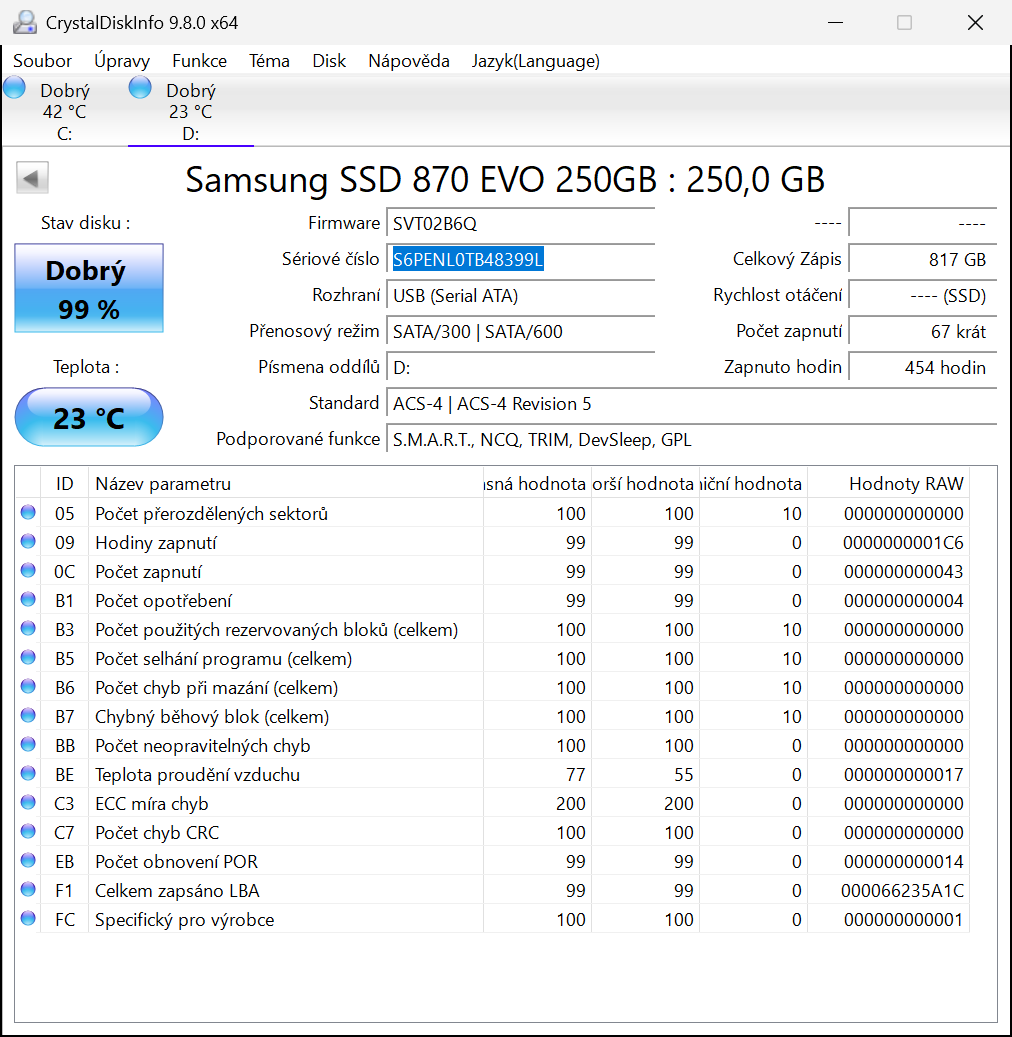Select the Hodiny zapnutí SMART row
1012x1037 pixels.
[x=300, y=542]
